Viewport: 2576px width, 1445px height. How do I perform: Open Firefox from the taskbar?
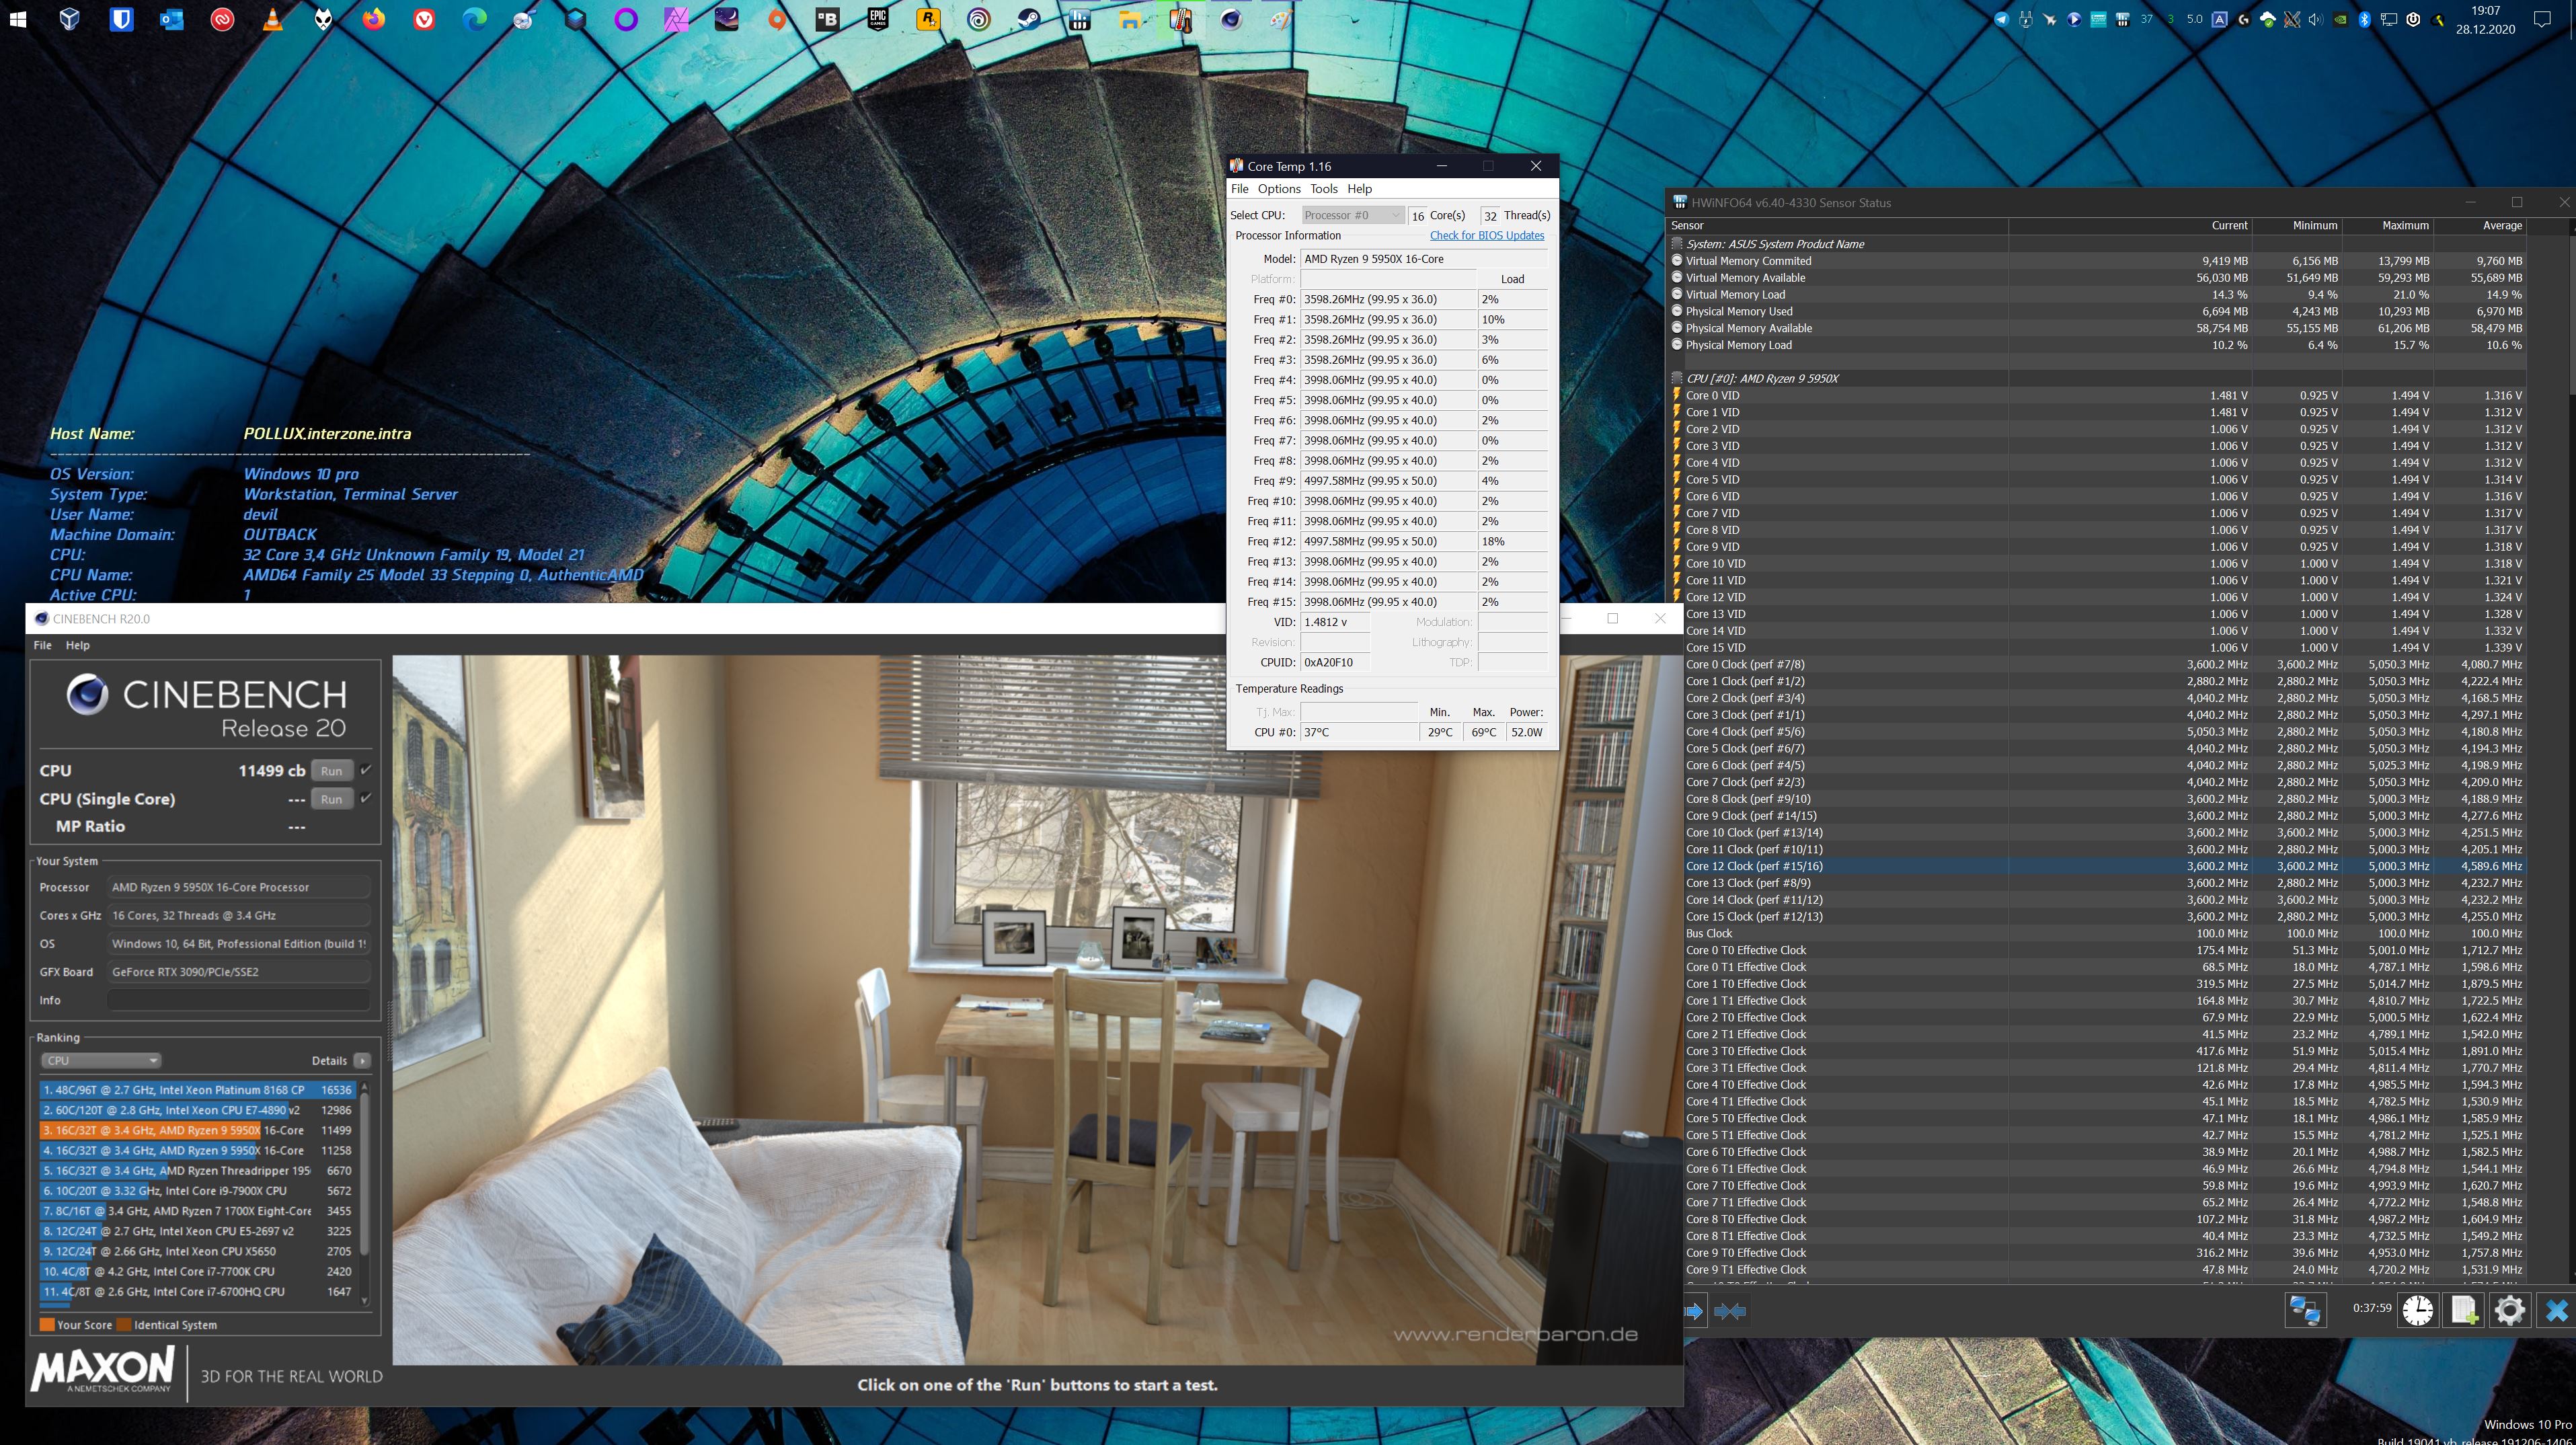coord(373,19)
